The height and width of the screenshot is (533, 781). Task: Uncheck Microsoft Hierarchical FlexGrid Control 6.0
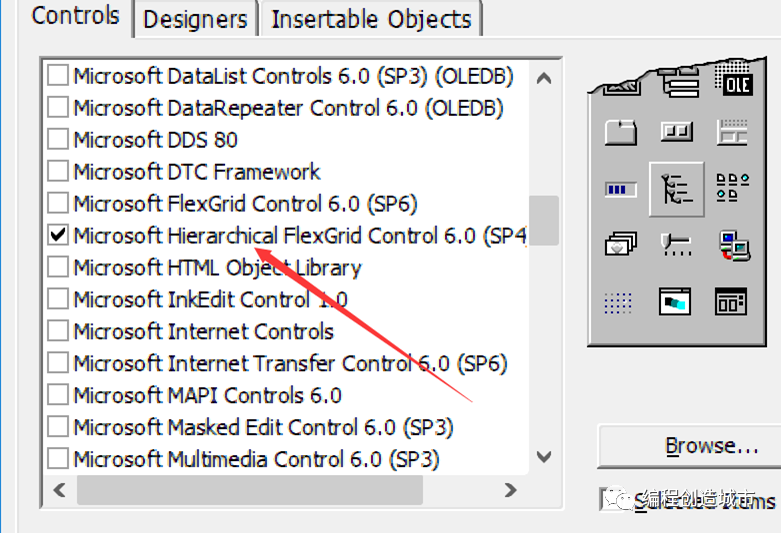pyautogui.click(x=58, y=236)
